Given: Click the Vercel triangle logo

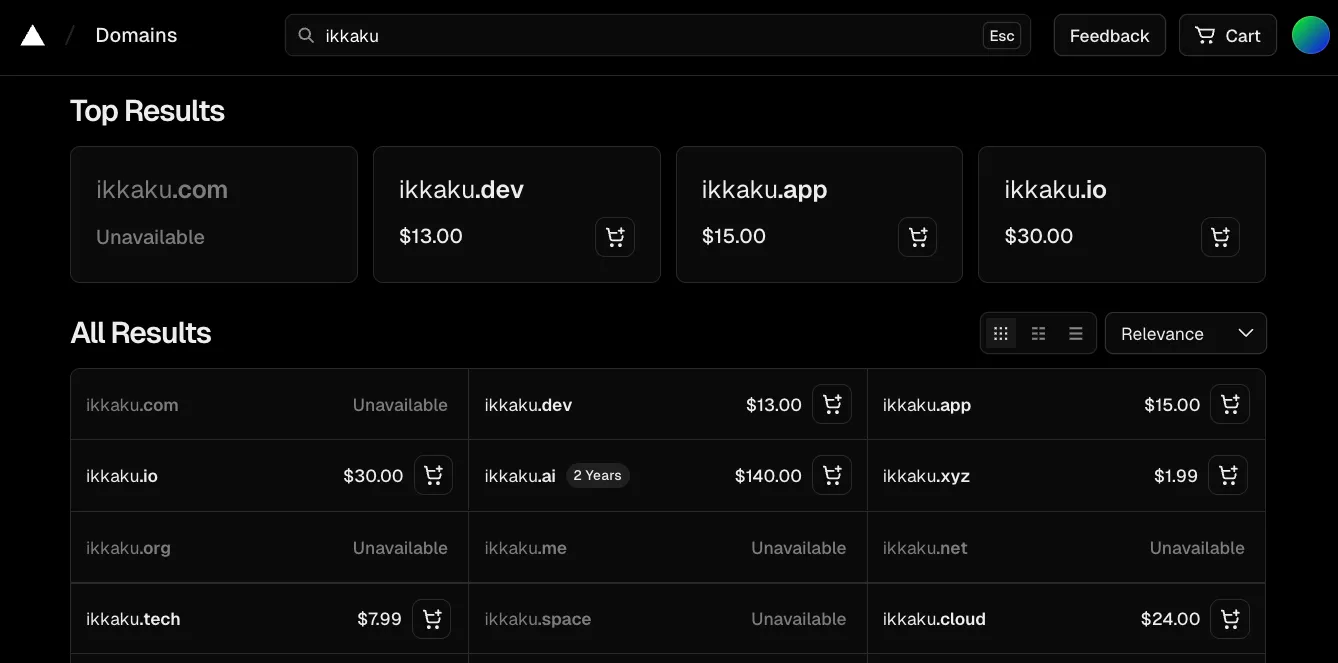Looking at the screenshot, I should pos(33,36).
